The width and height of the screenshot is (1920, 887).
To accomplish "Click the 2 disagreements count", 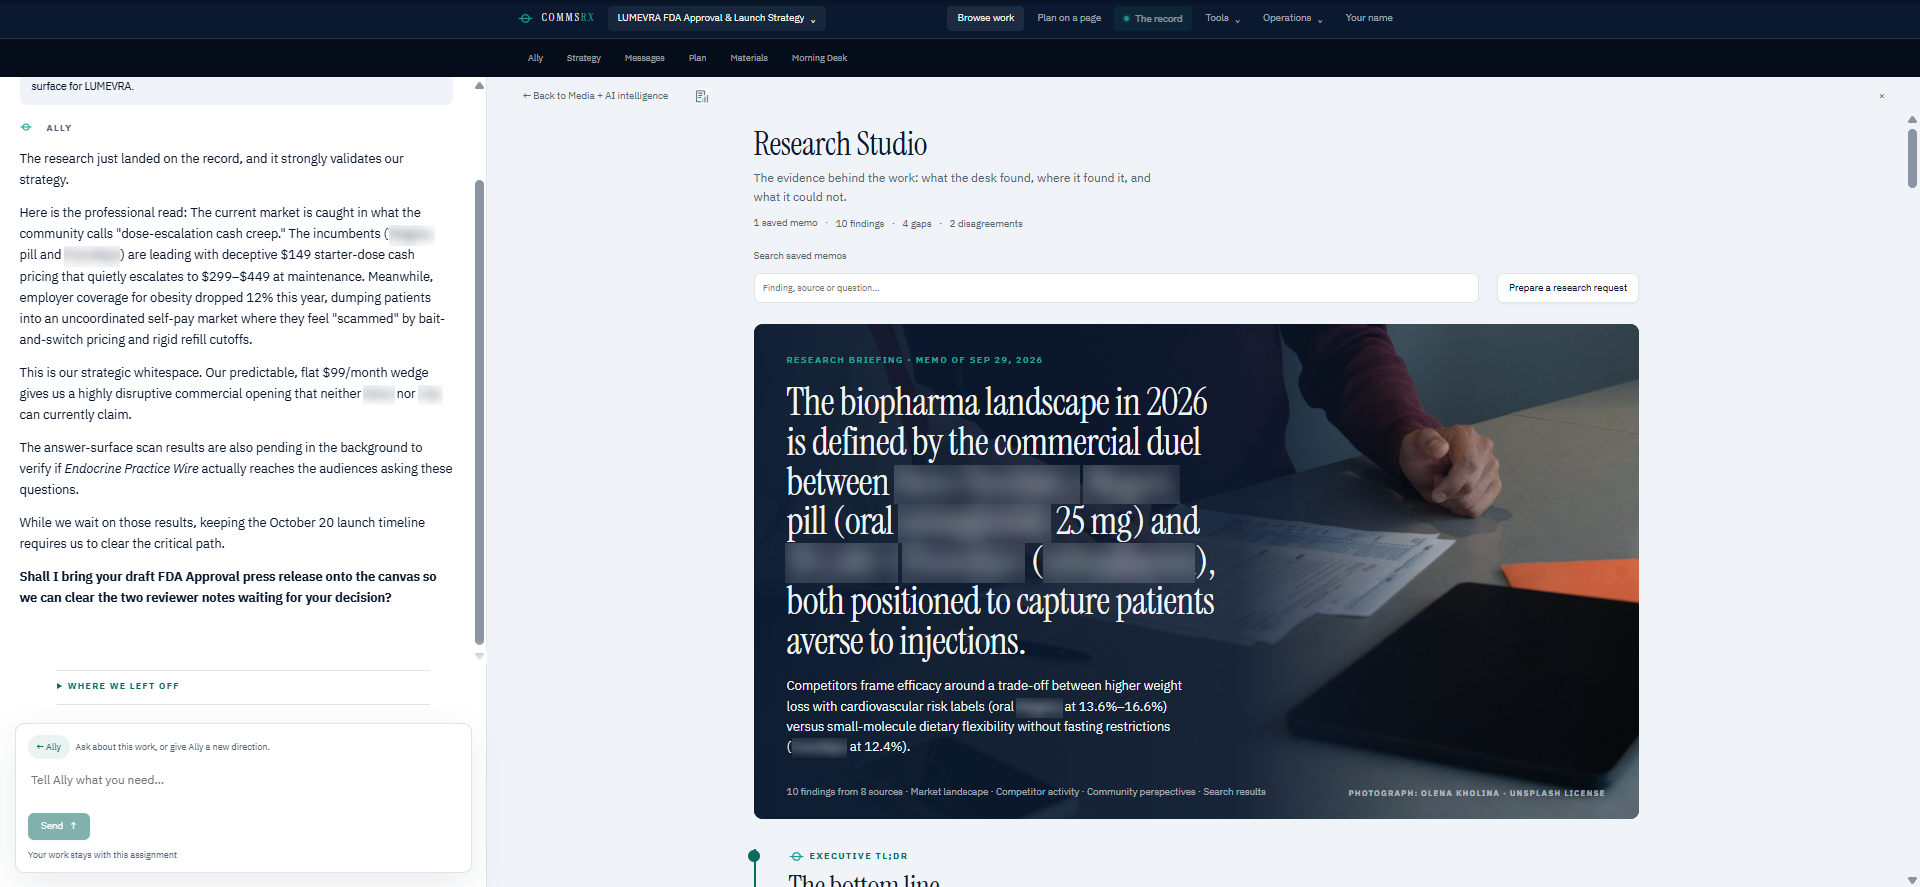I will click(x=986, y=224).
